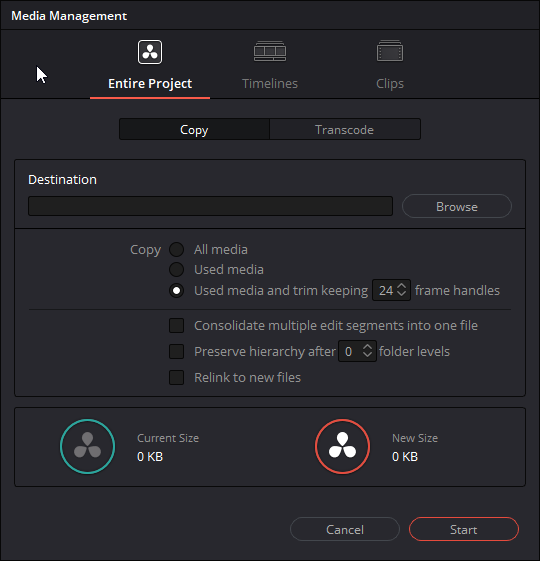
Task: Click the Destination path field
Action: tap(210, 206)
